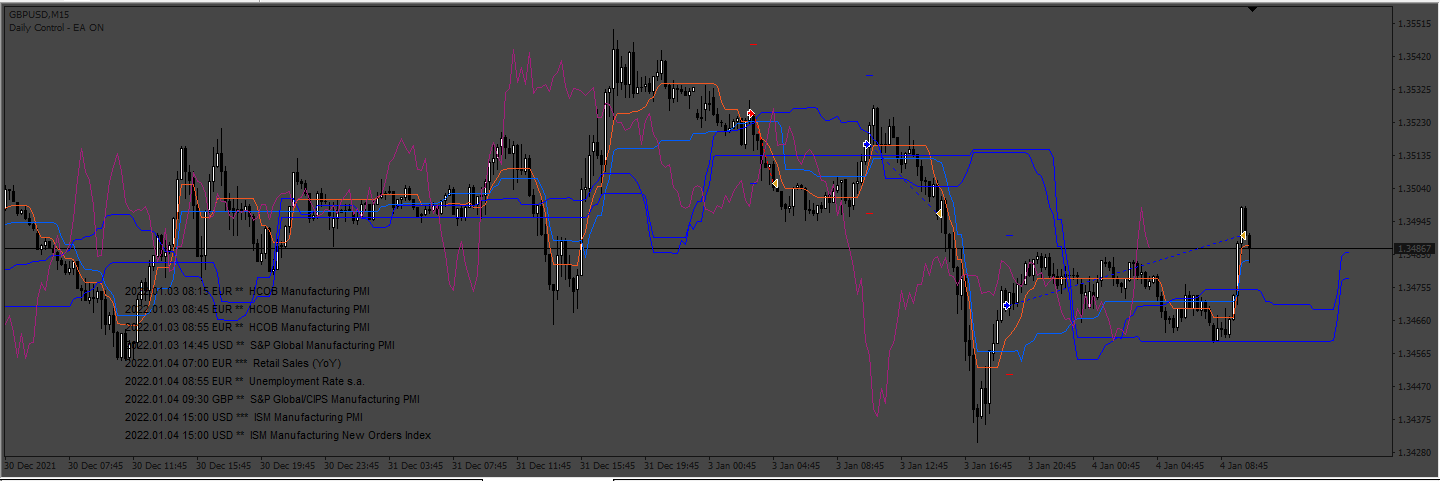The image size is (1440, 481).
Task: Click the yellow close arrow at 4 Jan 08:45
Action: [x=1243, y=237]
